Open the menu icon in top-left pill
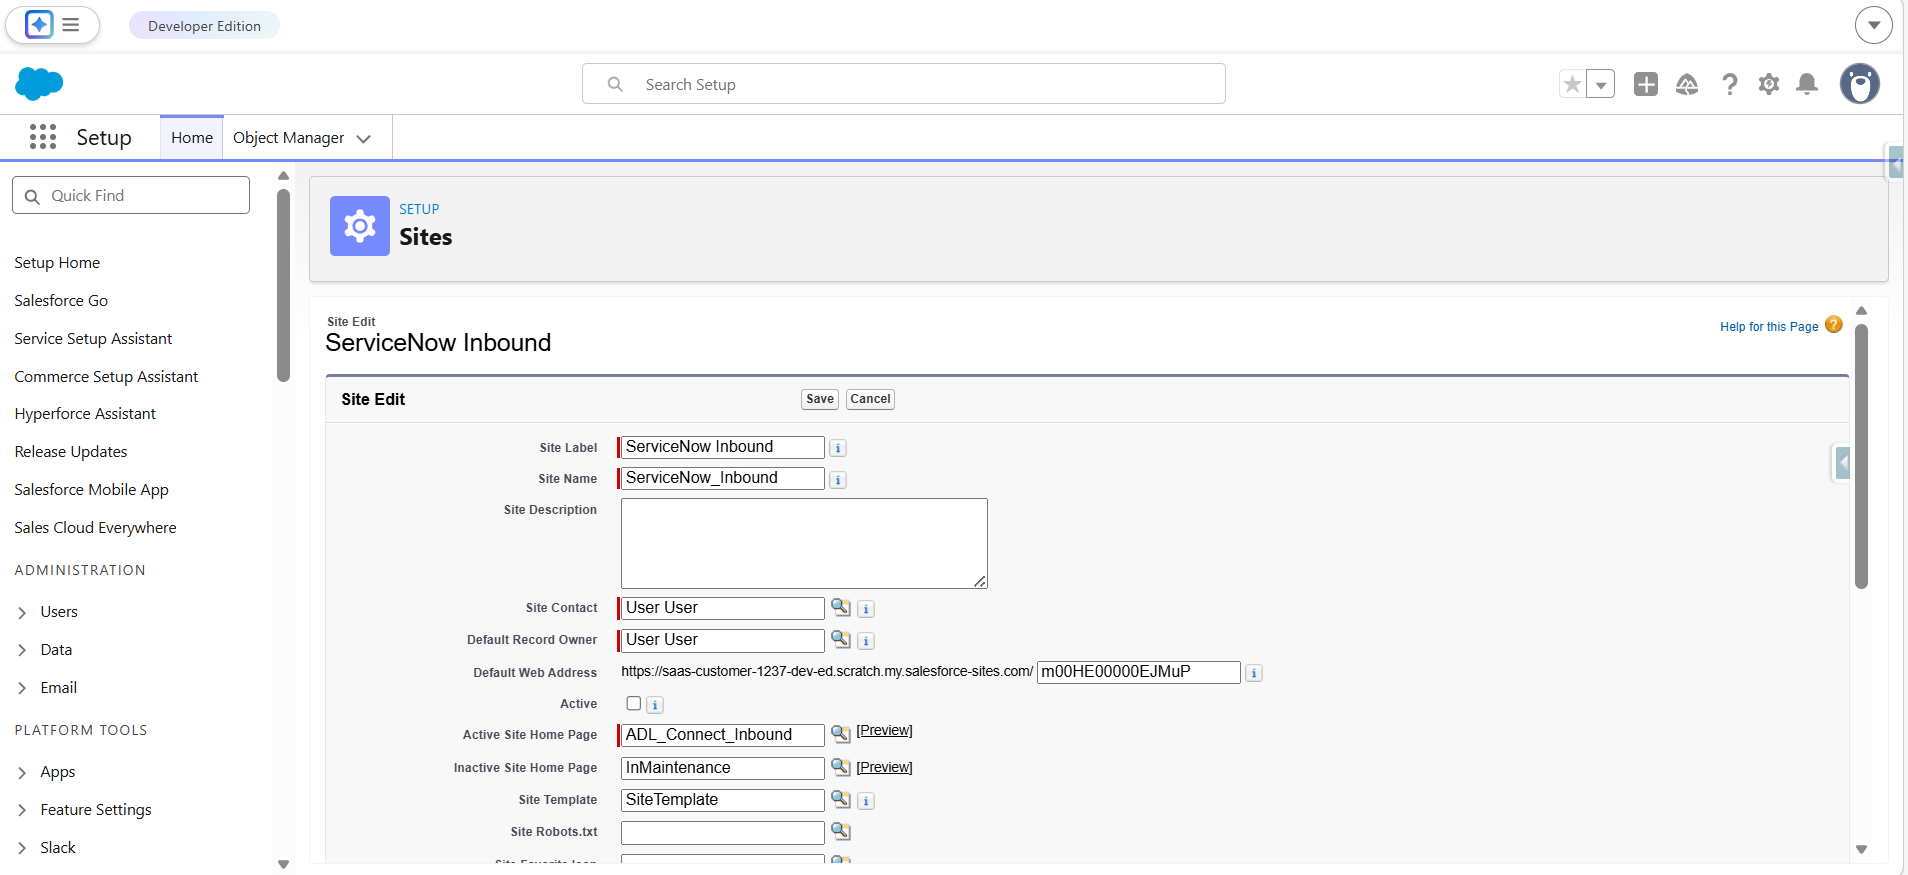1908x875 pixels. [71, 25]
